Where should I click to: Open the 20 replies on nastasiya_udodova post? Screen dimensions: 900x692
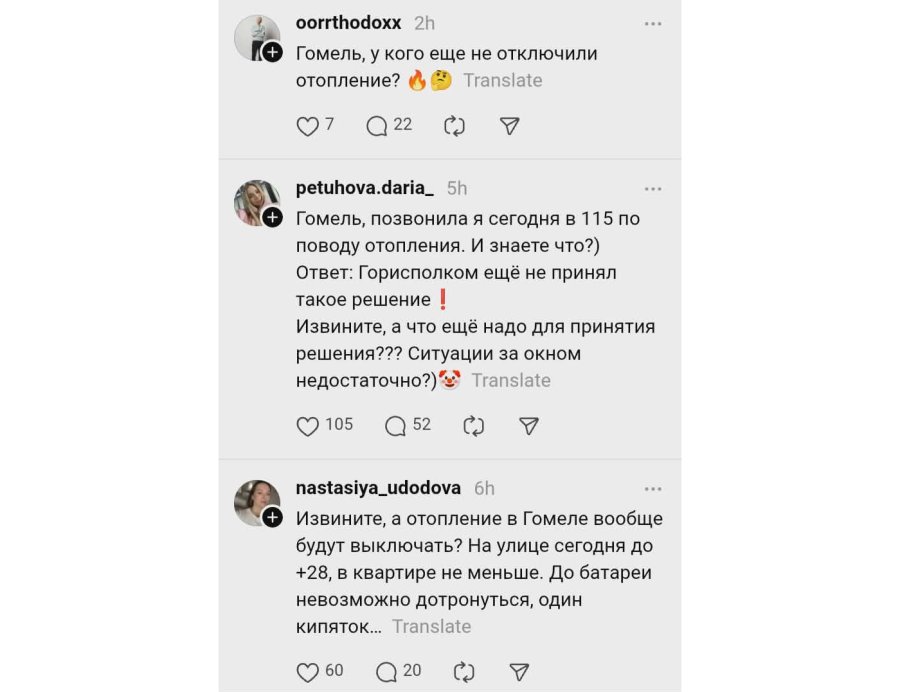point(386,672)
